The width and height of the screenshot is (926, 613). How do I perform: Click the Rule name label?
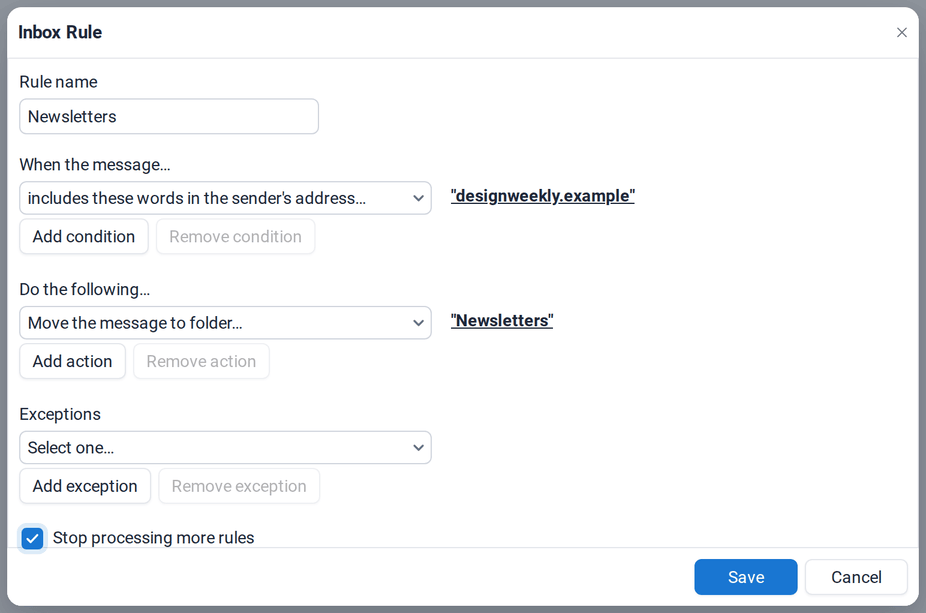[58, 81]
